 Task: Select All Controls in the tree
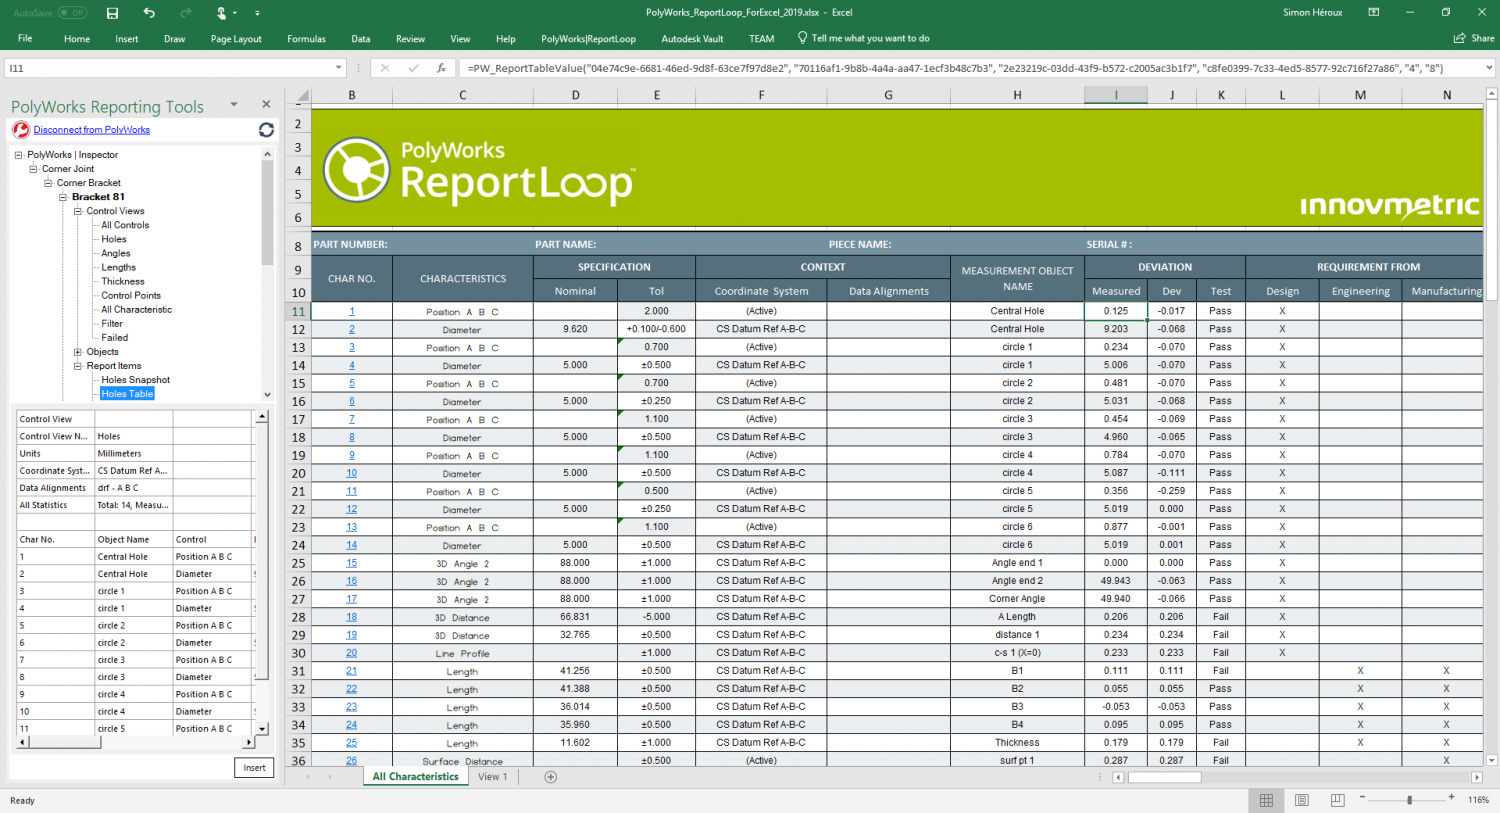(x=125, y=225)
